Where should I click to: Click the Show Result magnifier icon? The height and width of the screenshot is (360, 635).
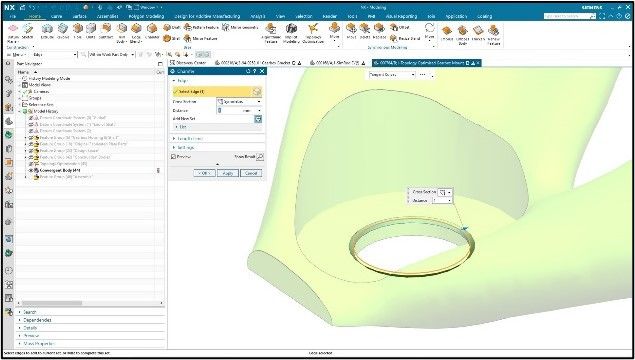[x=260, y=157]
